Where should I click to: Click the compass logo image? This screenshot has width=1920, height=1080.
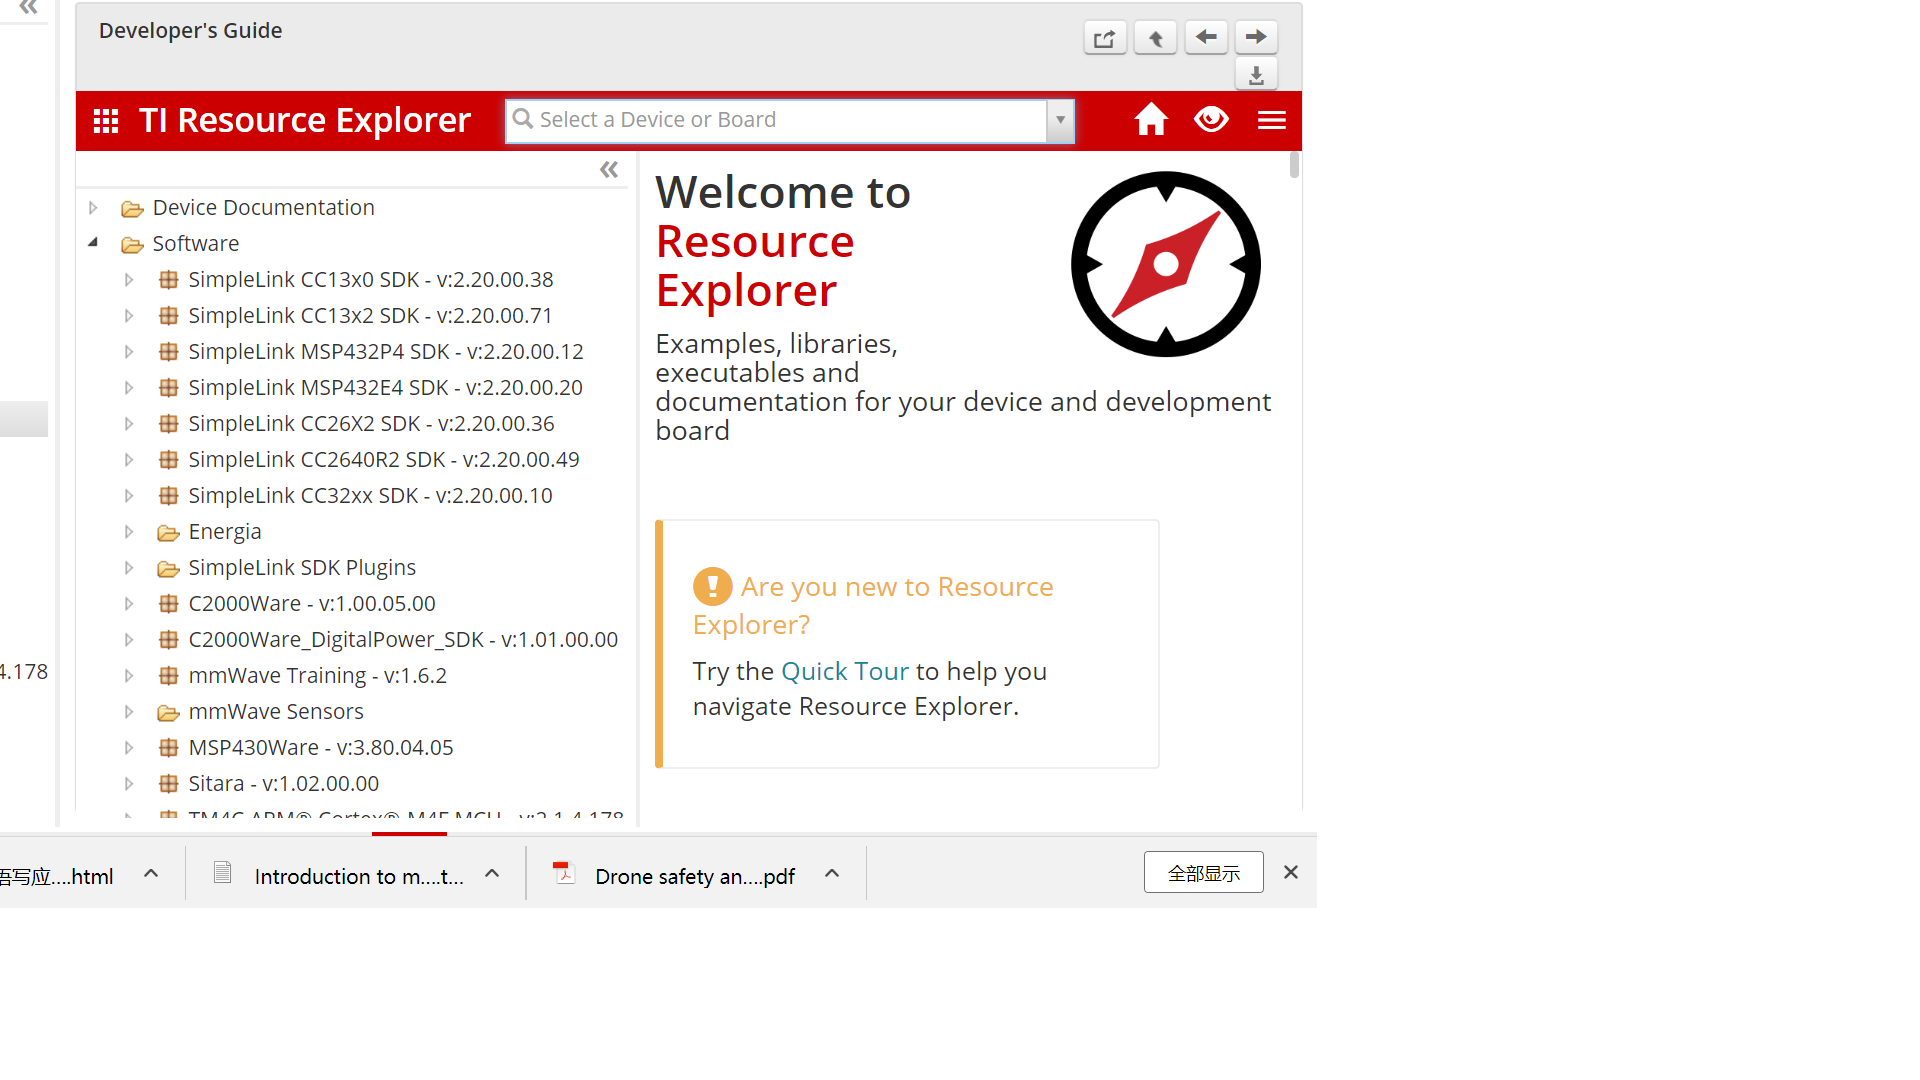point(1166,264)
